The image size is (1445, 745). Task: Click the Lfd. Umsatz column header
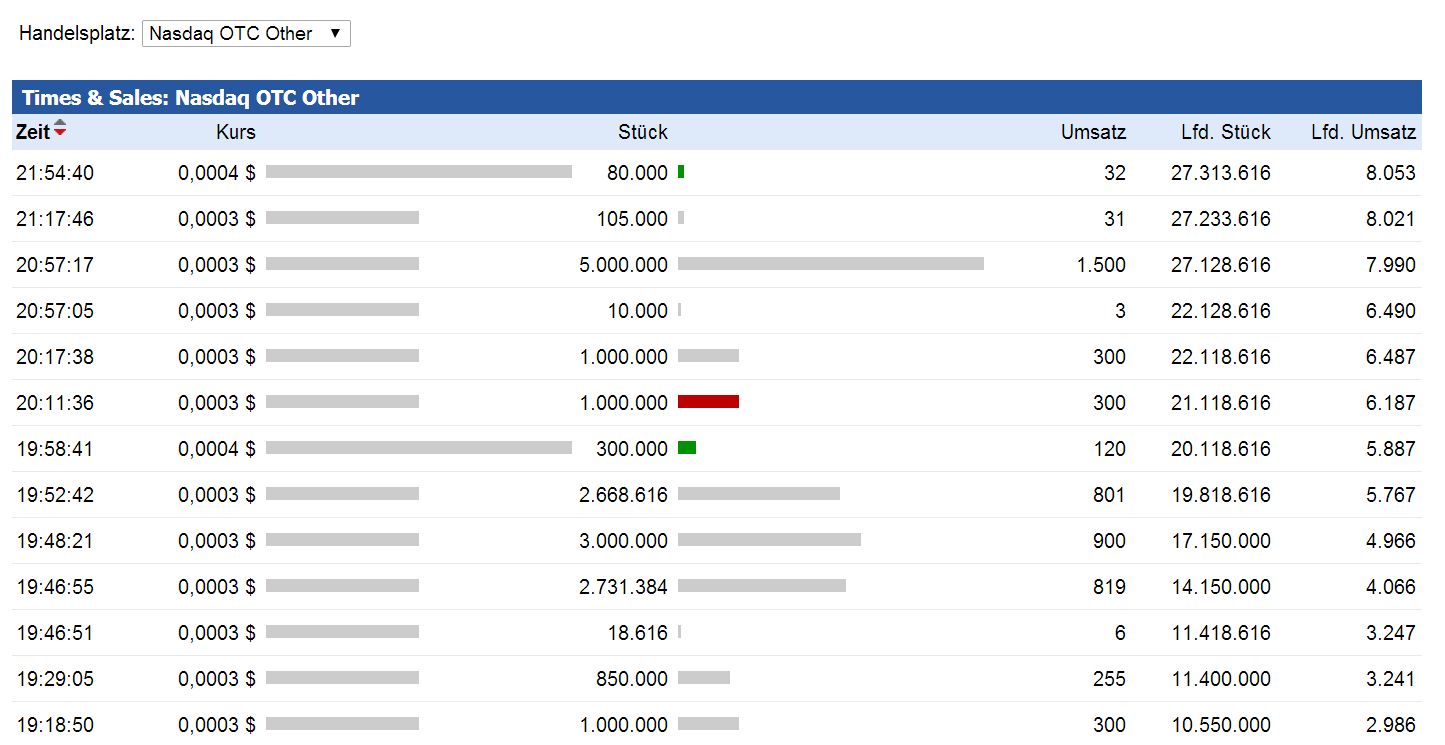[1364, 132]
